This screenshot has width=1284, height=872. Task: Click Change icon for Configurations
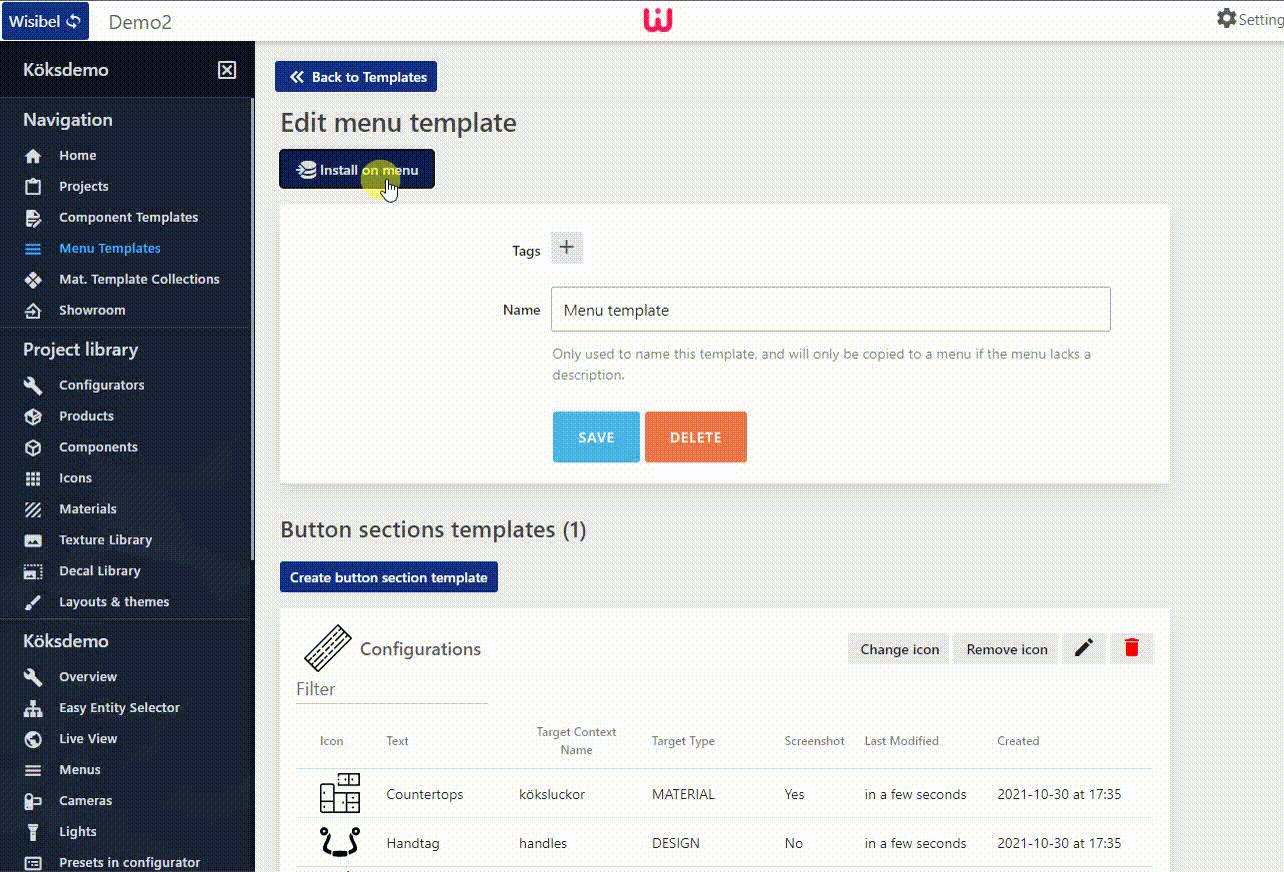(897, 648)
